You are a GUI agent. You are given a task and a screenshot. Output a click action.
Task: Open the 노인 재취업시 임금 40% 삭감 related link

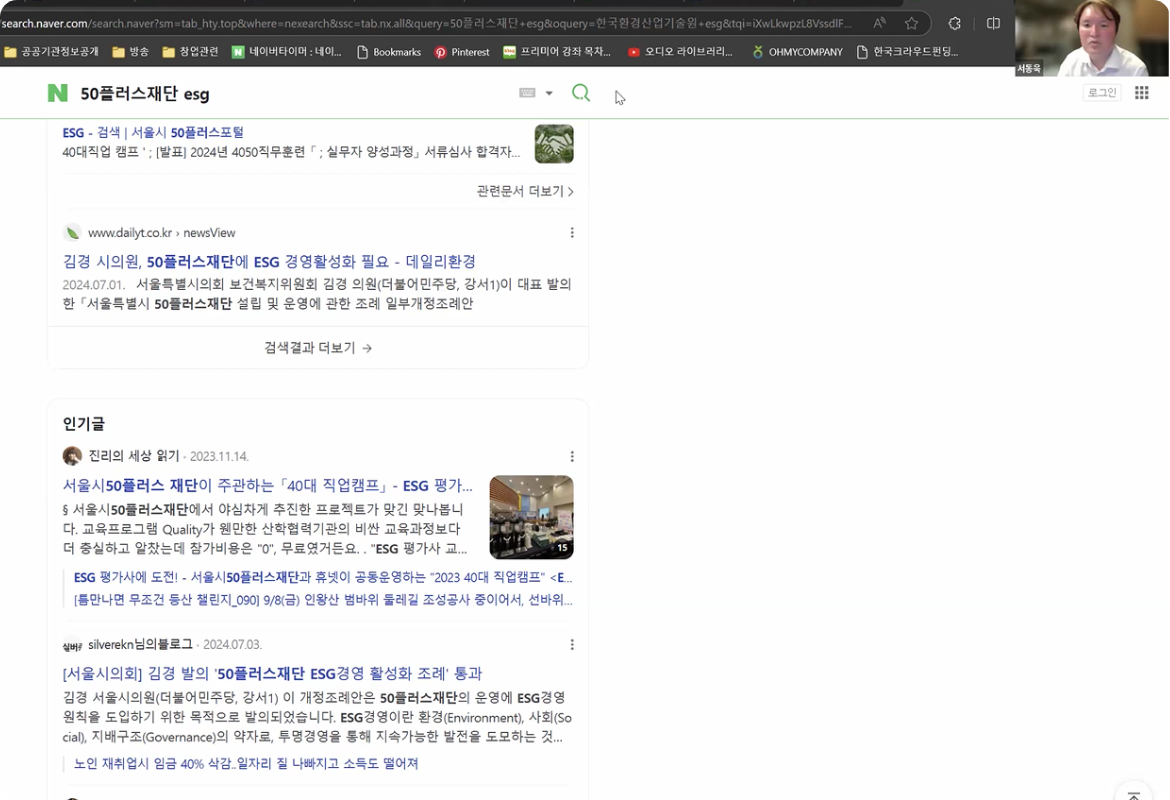245,763
